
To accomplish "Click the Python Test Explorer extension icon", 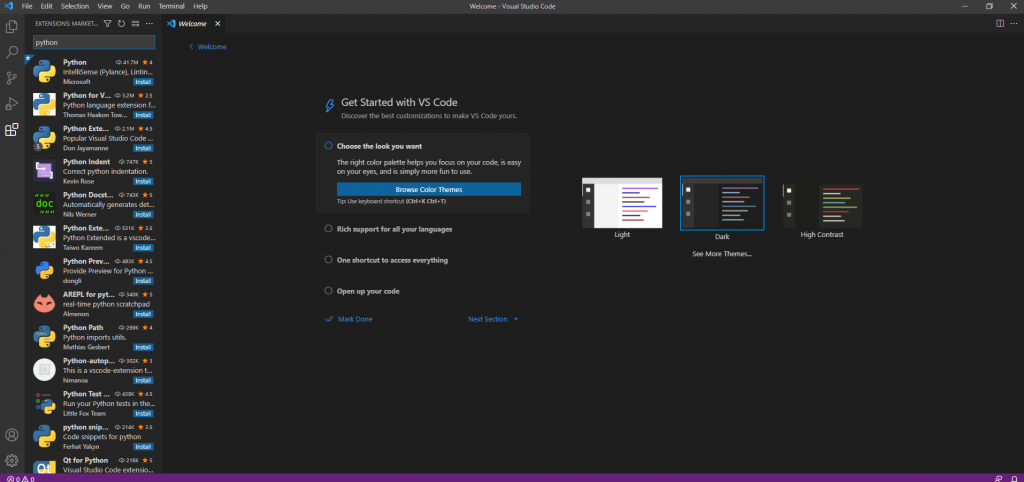I will pyautogui.click(x=44, y=403).
